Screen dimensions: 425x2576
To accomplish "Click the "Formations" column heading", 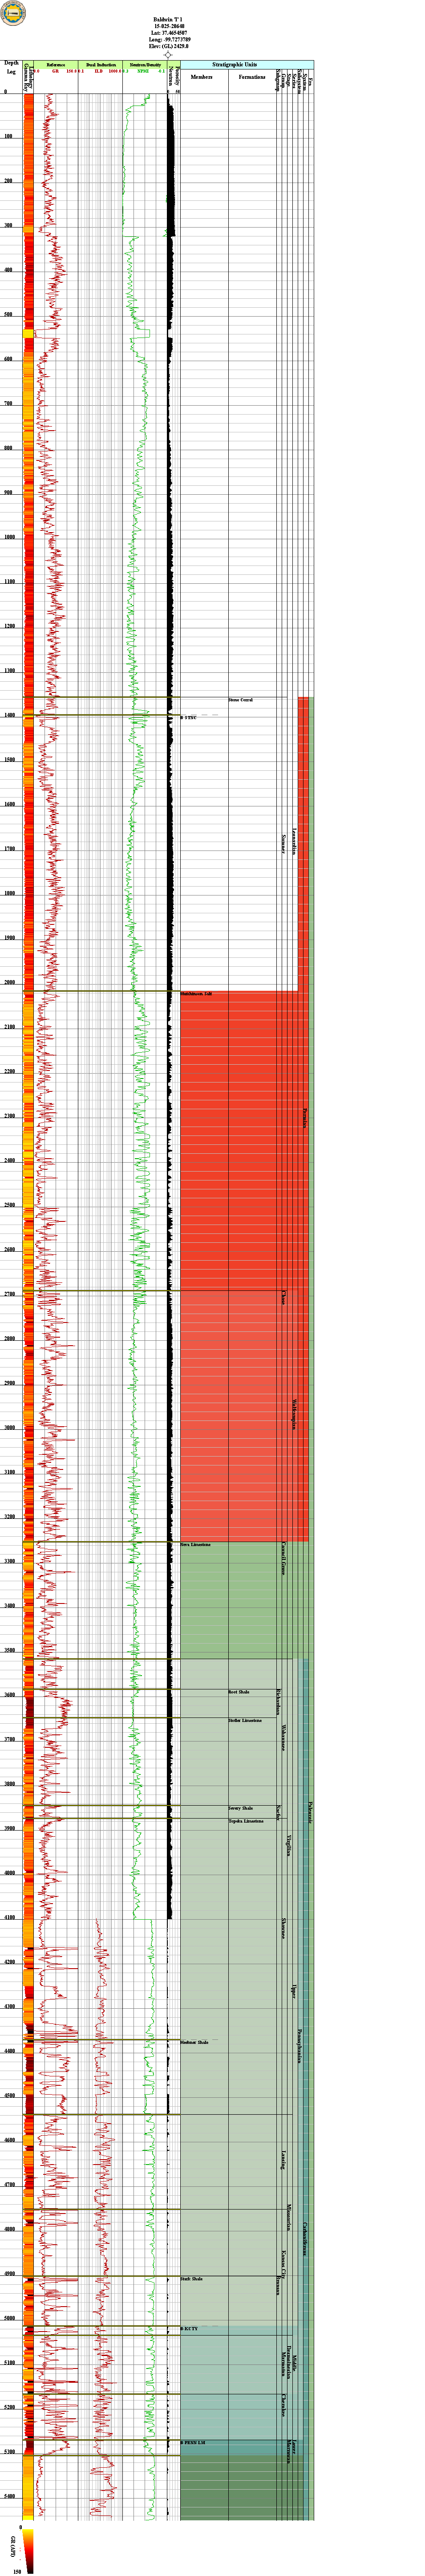I will [252, 77].
